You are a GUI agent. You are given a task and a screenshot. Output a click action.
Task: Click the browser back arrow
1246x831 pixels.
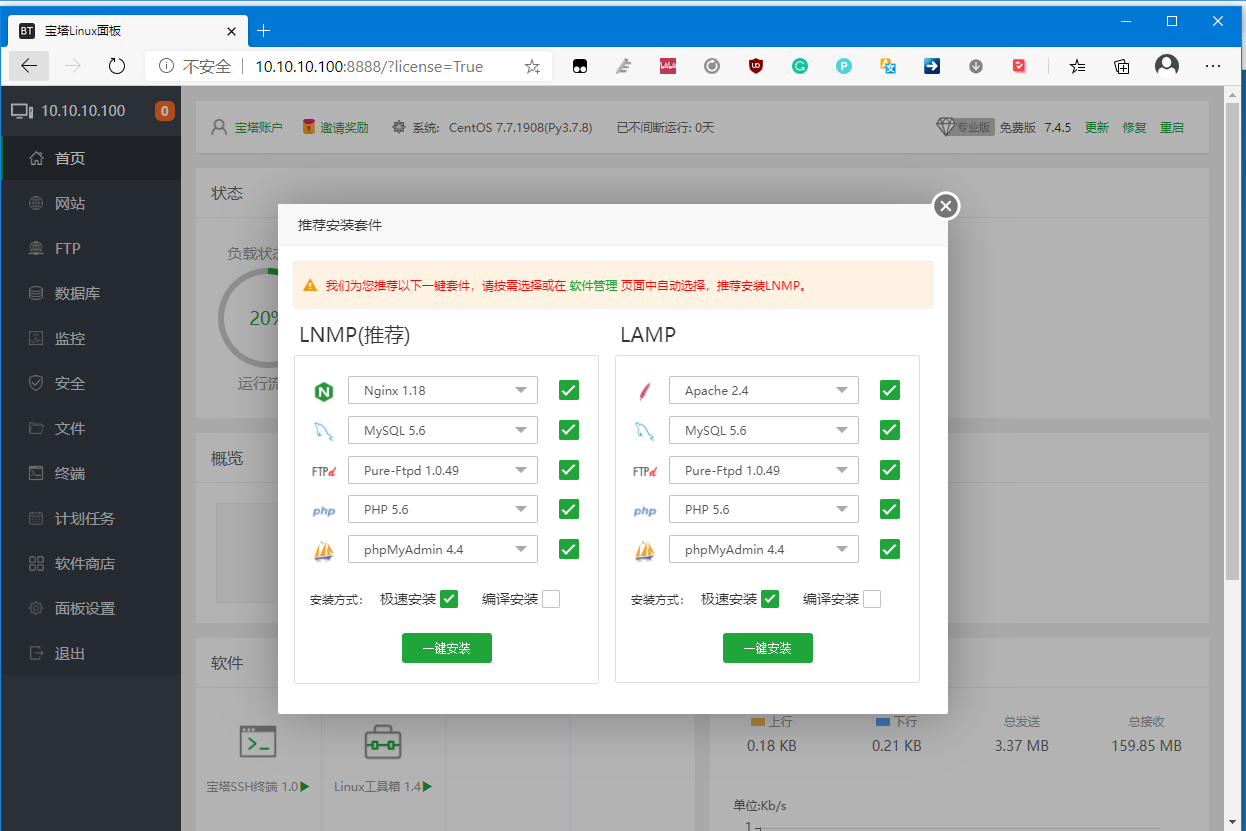pyautogui.click(x=29, y=66)
